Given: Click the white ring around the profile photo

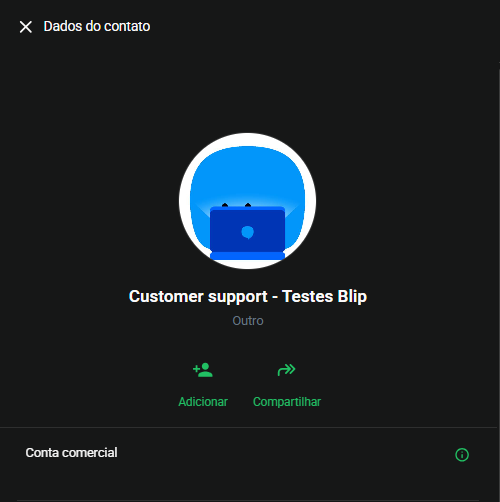Looking at the screenshot, I should [247, 139].
